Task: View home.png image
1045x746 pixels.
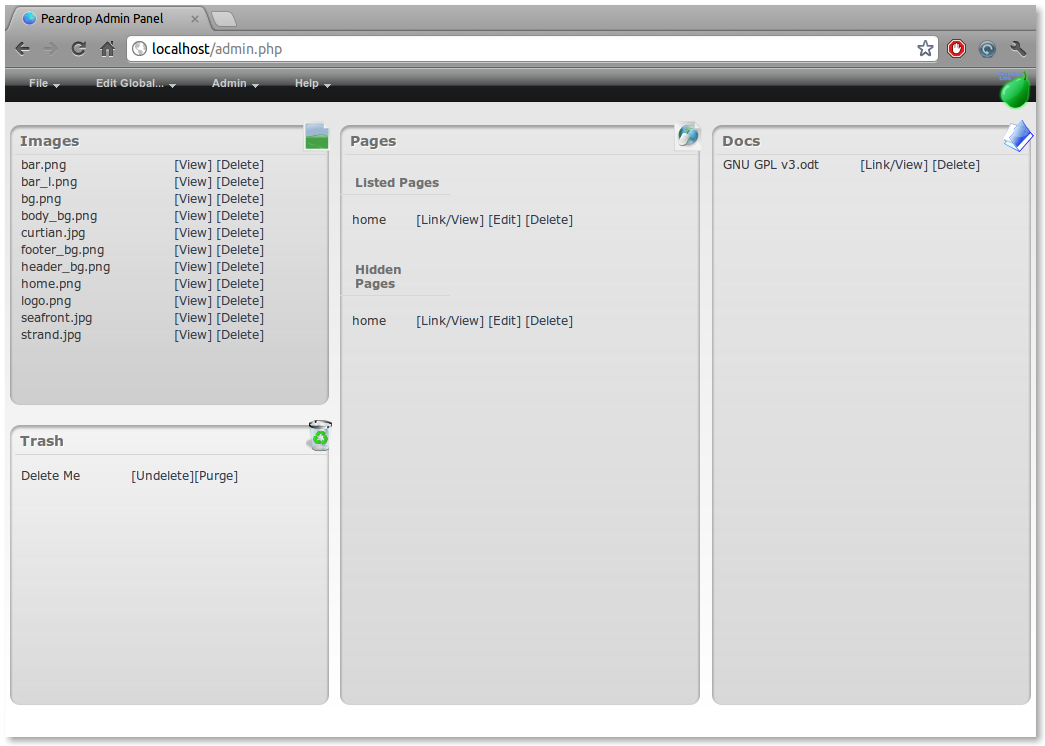Action: pos(193,283)
